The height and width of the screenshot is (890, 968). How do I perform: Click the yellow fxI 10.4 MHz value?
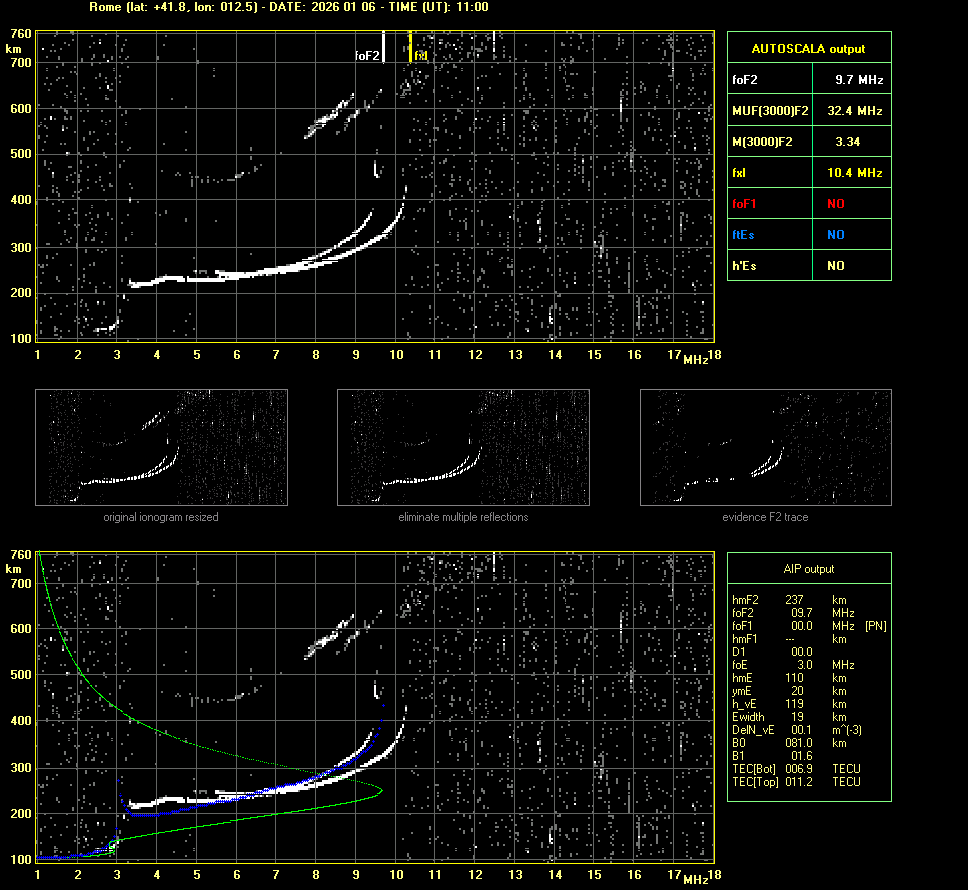click(854, 173)
